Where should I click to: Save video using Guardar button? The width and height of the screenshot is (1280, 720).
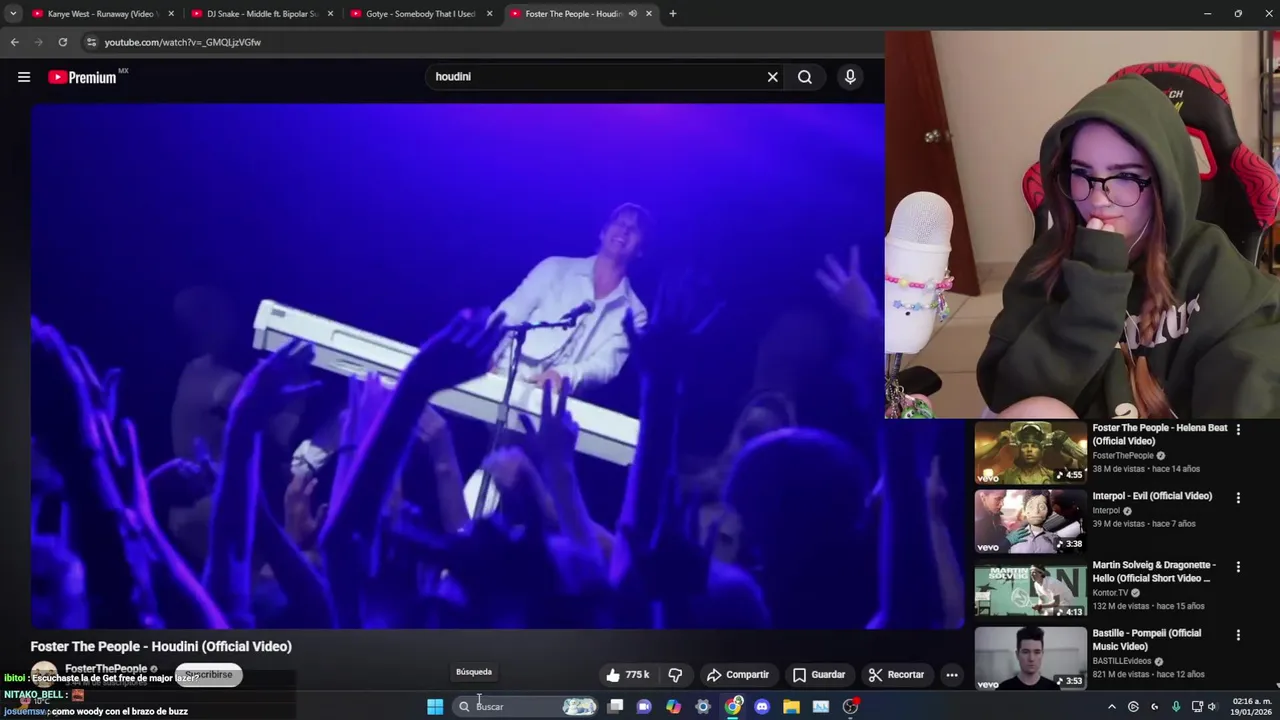[x=819, y=675]
